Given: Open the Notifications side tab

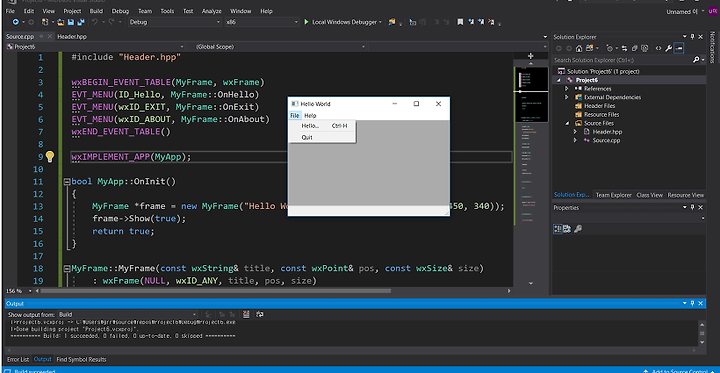Looking at the screenshot, I should [x=714, y=47].
